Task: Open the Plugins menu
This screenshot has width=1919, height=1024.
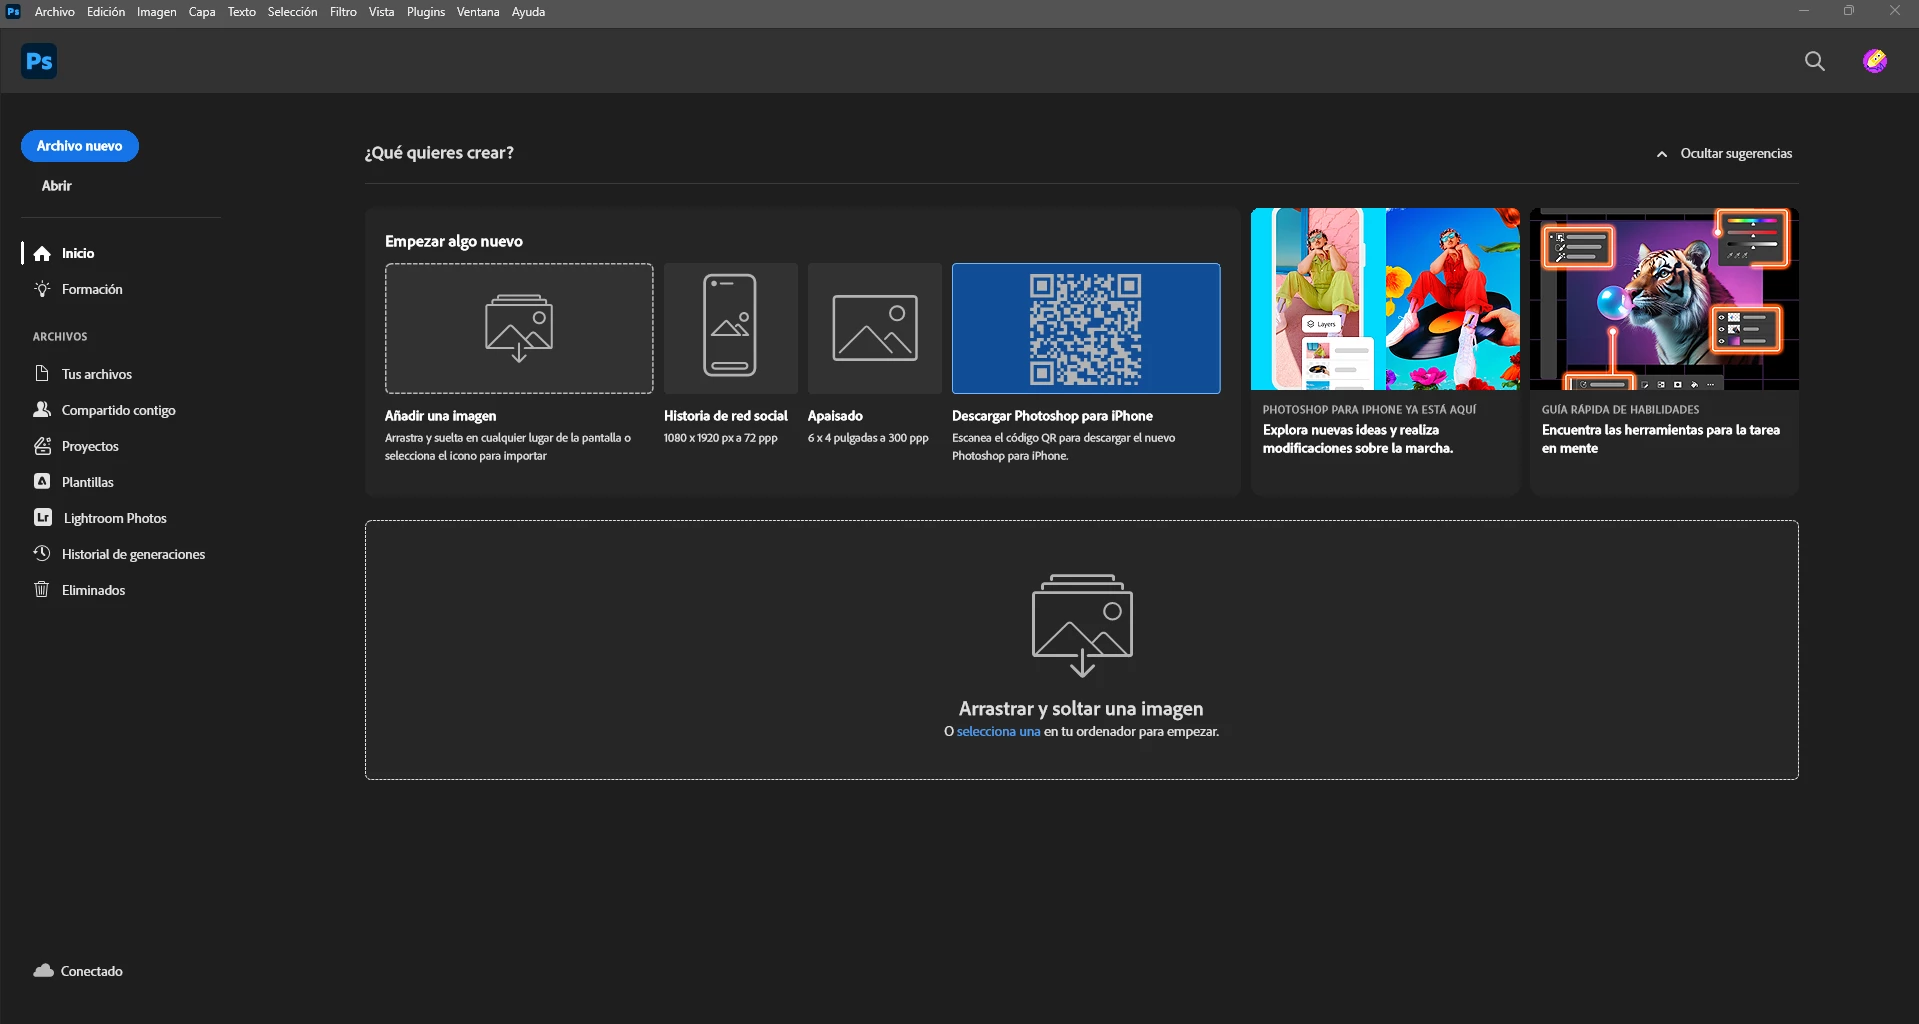Action: pyautogui.click(x=426, y=12)
